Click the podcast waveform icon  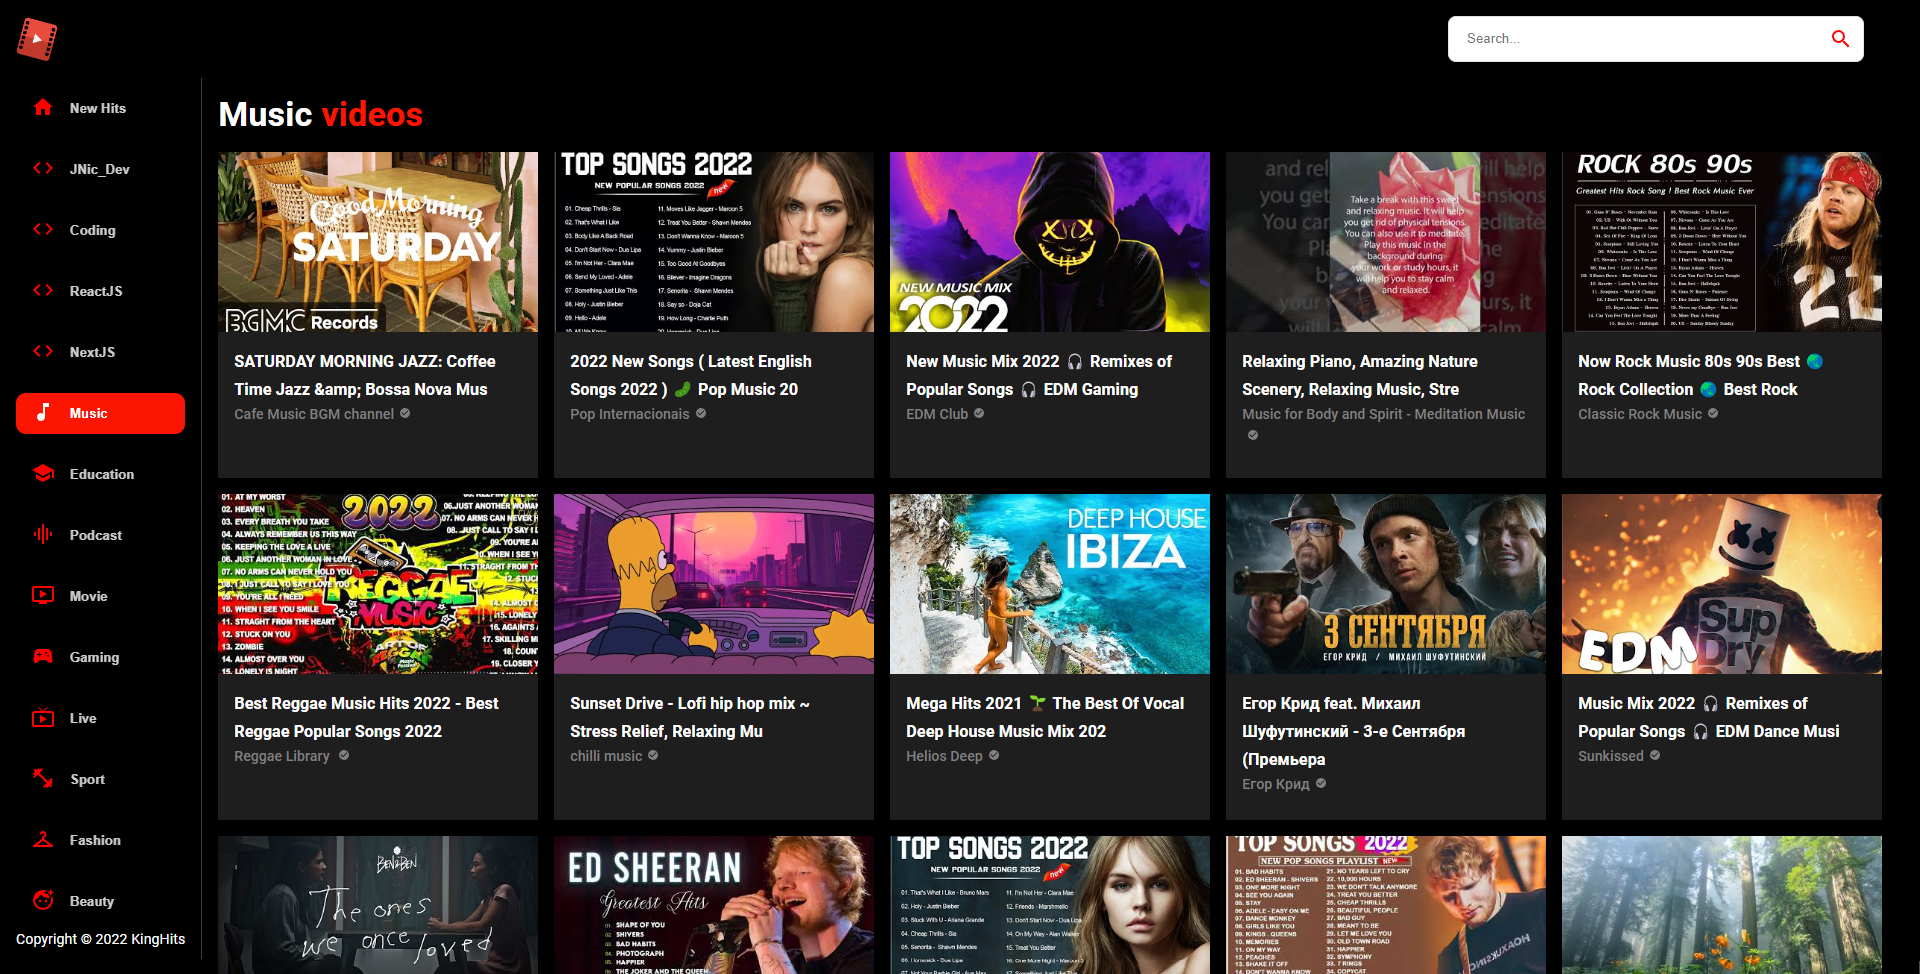[44, 534]
